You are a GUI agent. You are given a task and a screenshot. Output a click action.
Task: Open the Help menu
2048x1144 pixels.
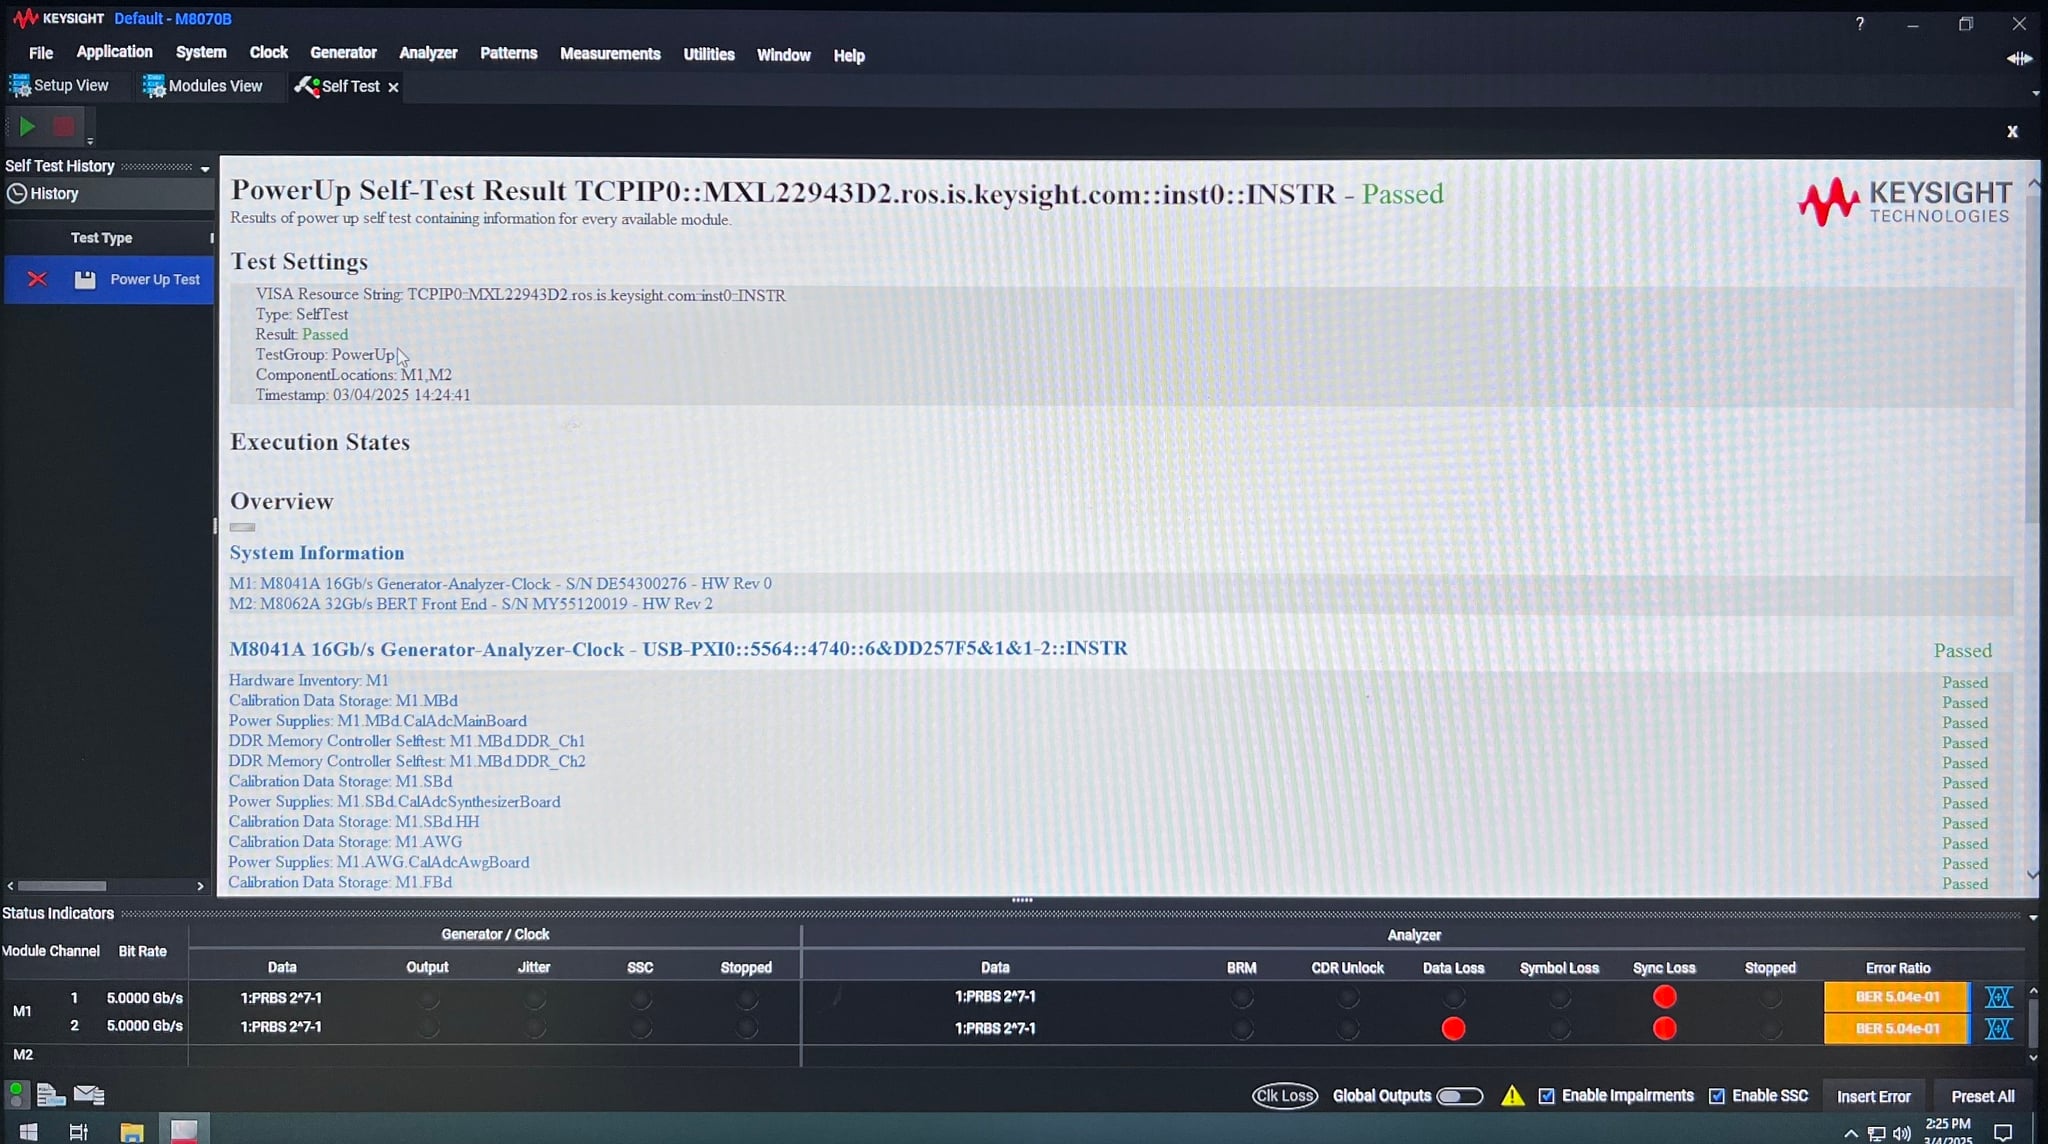coord(849,56)
